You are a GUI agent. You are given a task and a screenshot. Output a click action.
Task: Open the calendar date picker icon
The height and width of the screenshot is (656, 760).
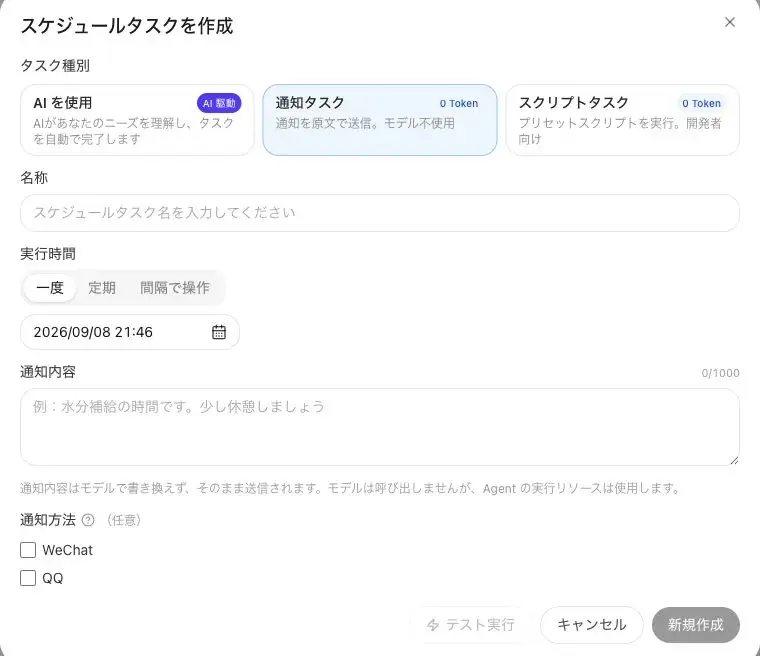pos(219,332)
